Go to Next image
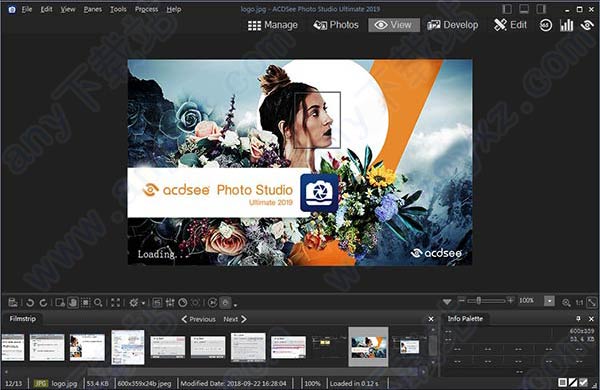The height and width of the screenshot is (390, 600). (x=235, y=319)
